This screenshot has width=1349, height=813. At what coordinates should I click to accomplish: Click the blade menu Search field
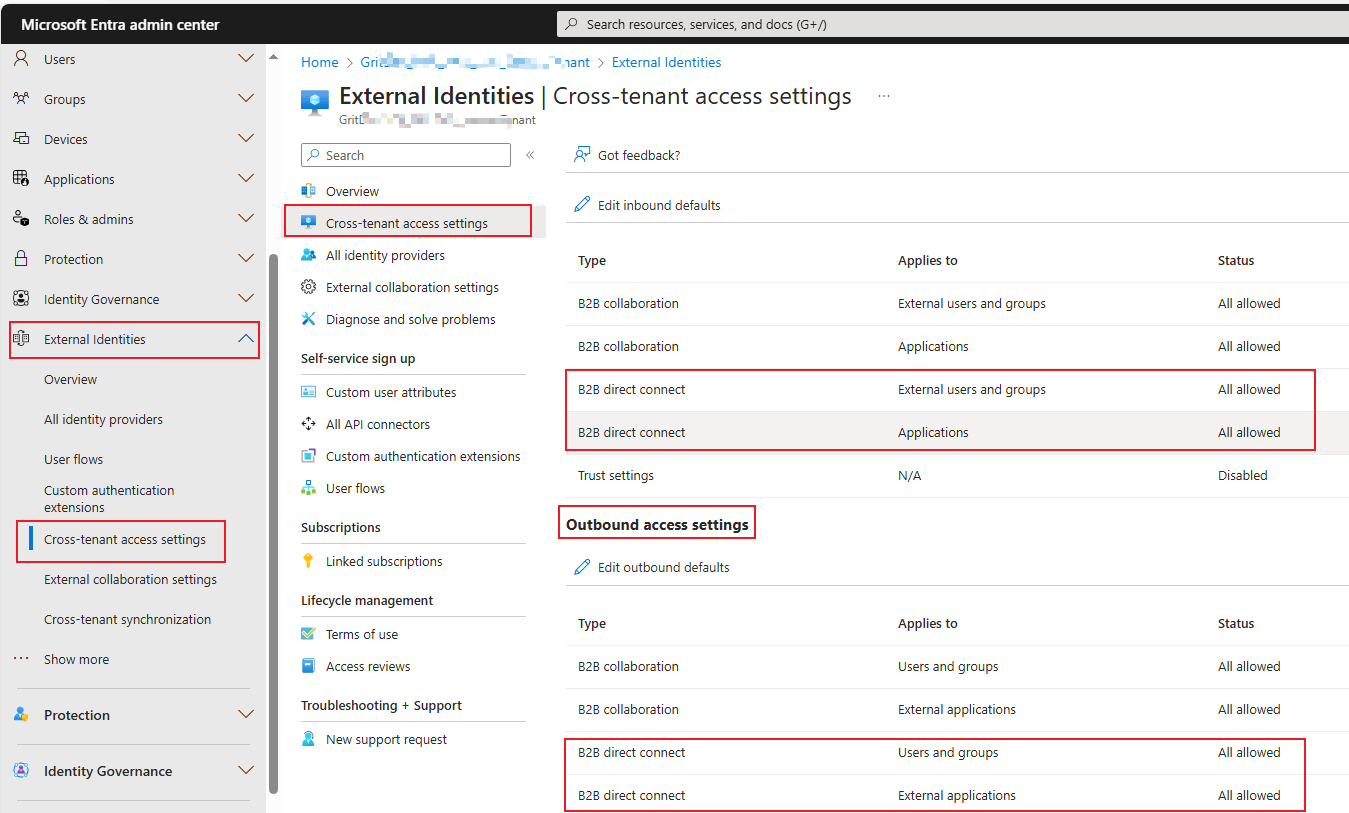click(x=406, y=155)
